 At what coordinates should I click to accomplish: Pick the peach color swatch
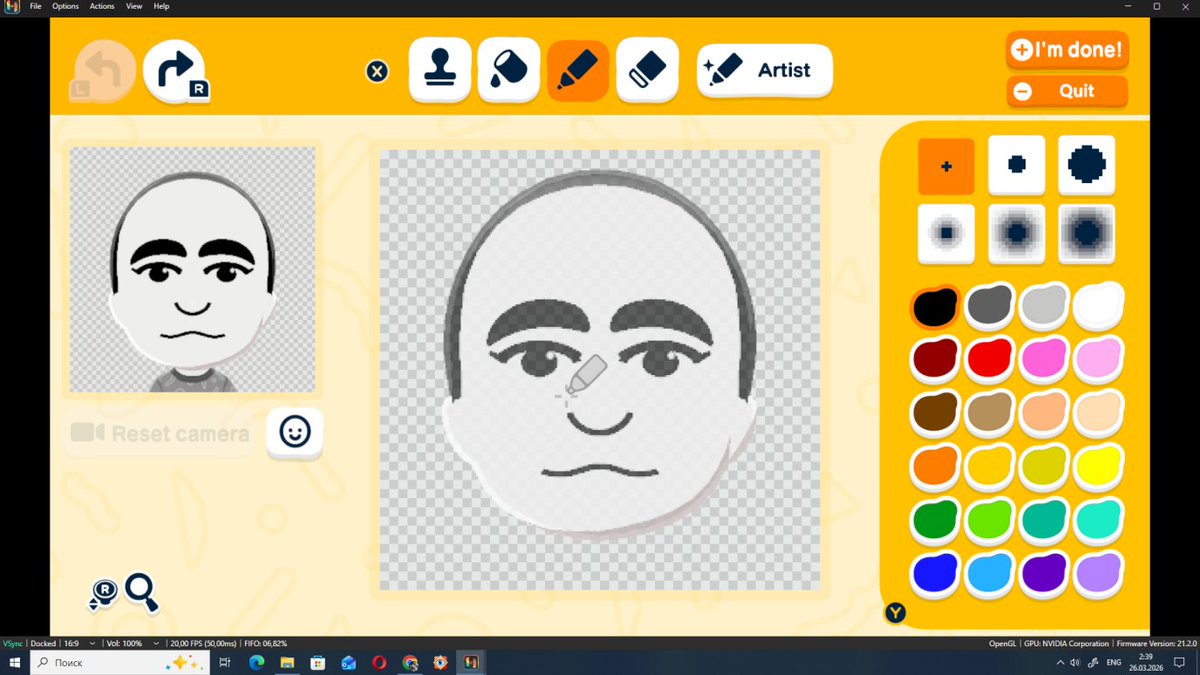1044,412
